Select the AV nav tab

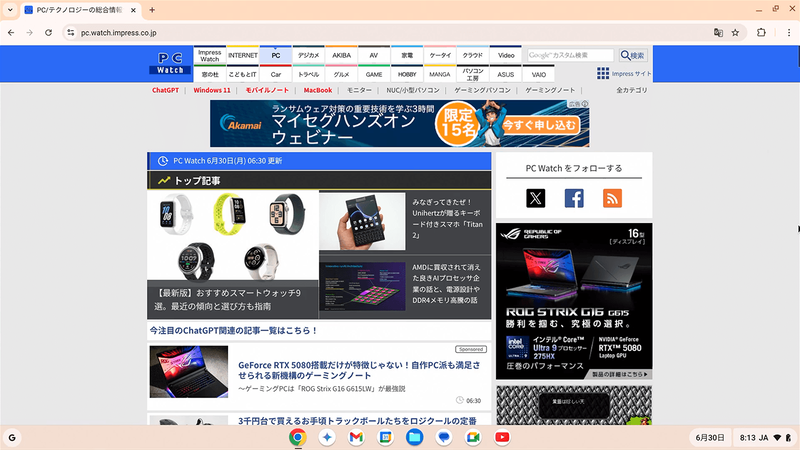pyautogui.click(x=374, y=55)
